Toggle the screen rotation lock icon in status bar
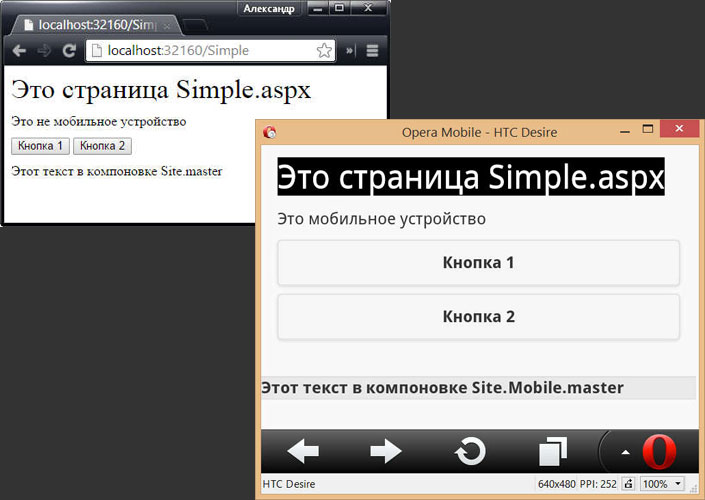The height and width of the screenshot is (500, 705). tap(628, 484)
